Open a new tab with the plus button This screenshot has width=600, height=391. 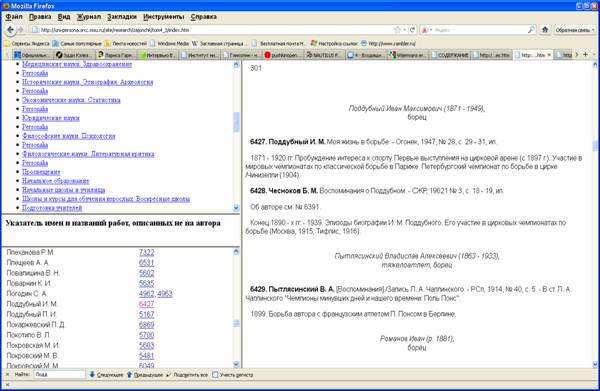585,55
